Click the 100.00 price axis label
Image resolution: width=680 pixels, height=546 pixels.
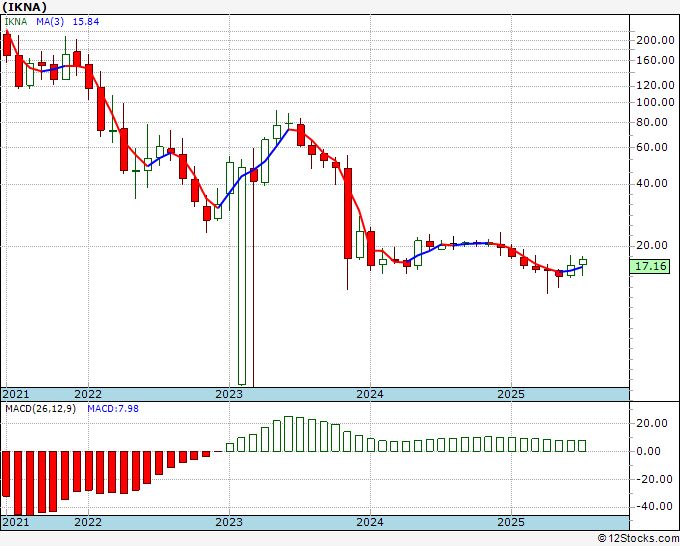(x=655, y=102)
